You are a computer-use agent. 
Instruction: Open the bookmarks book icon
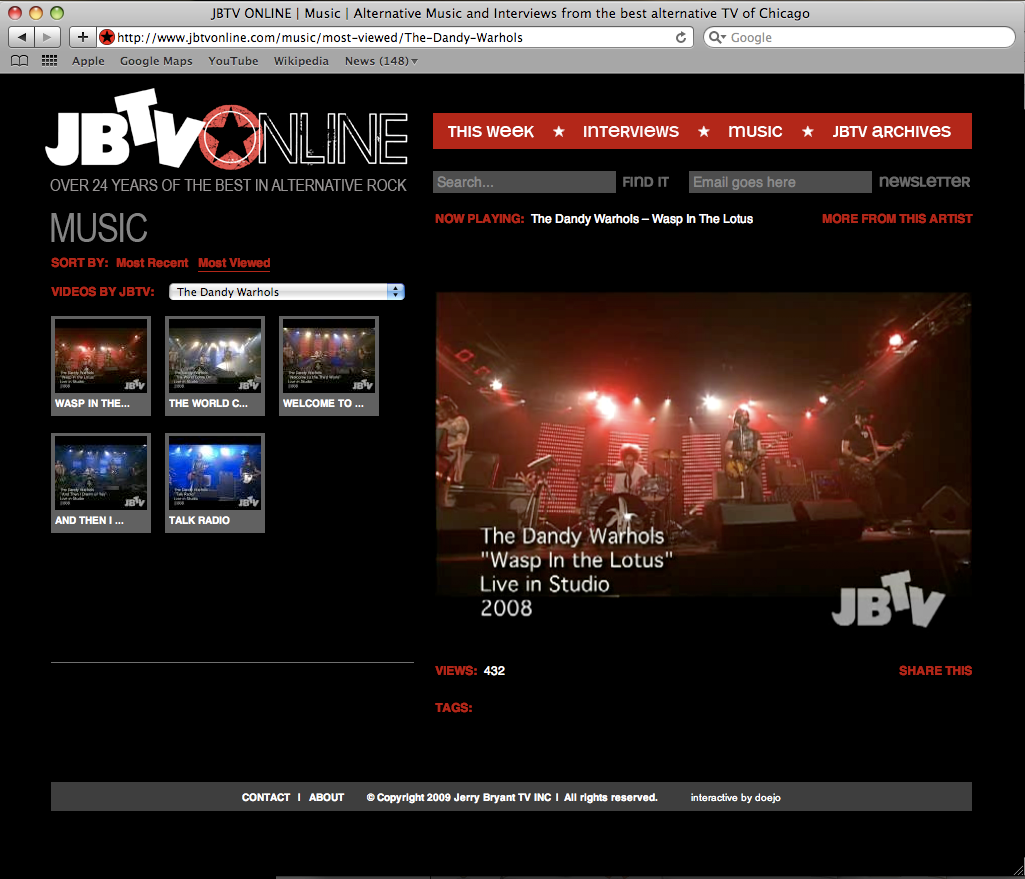click(20, 61)
